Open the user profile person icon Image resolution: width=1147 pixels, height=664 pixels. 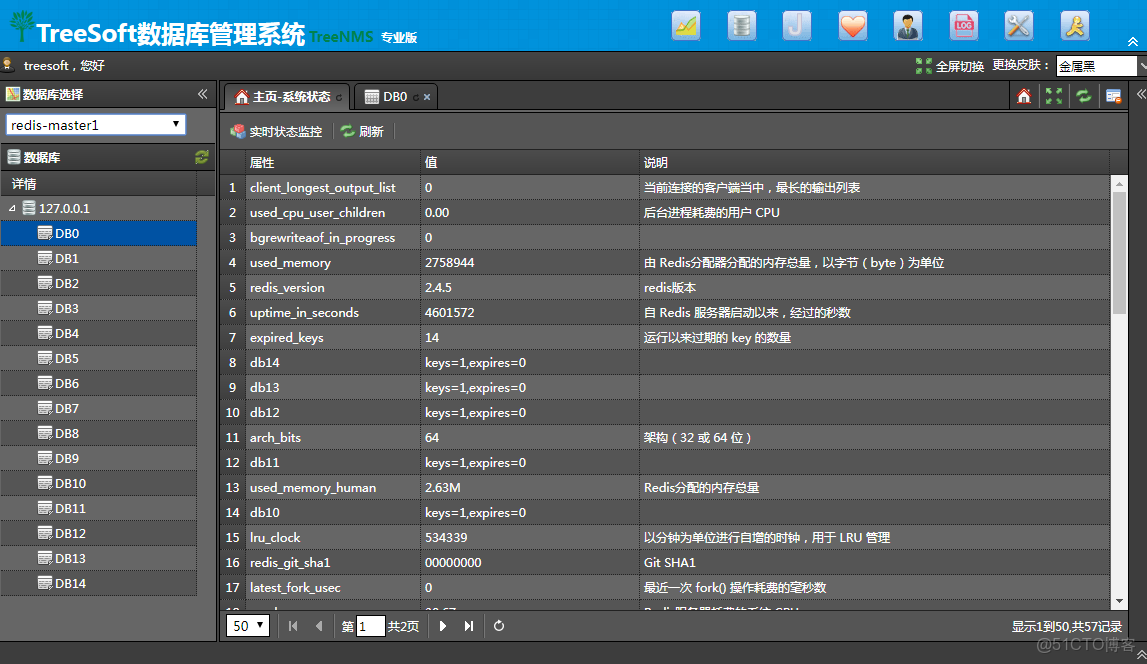908,25
